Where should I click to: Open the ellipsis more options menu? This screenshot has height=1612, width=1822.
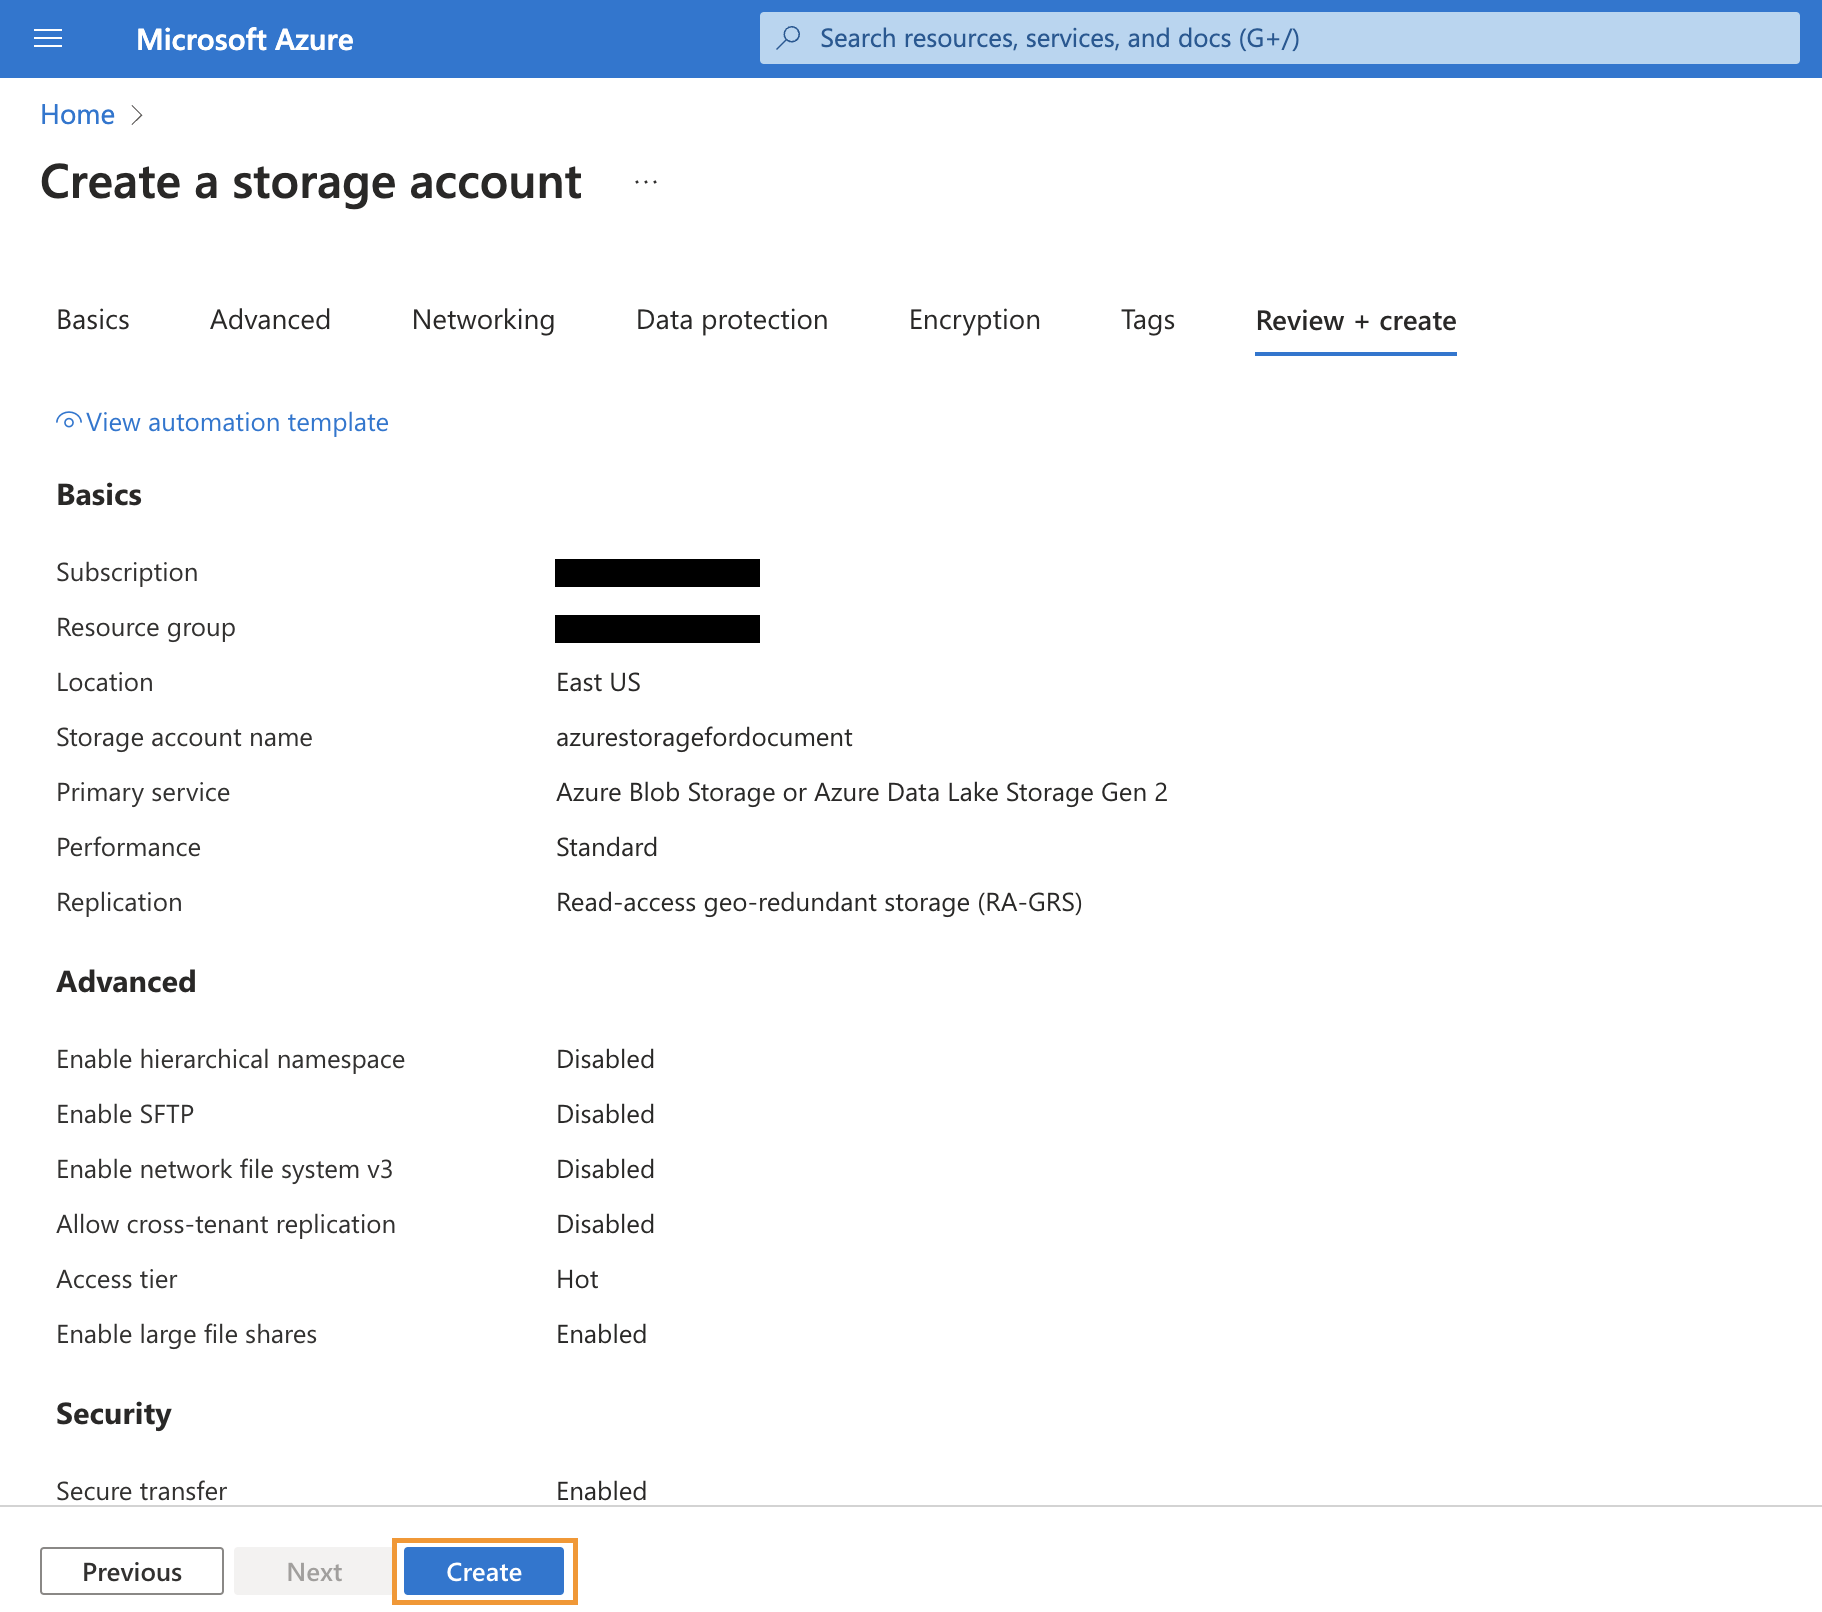(646, 182)
